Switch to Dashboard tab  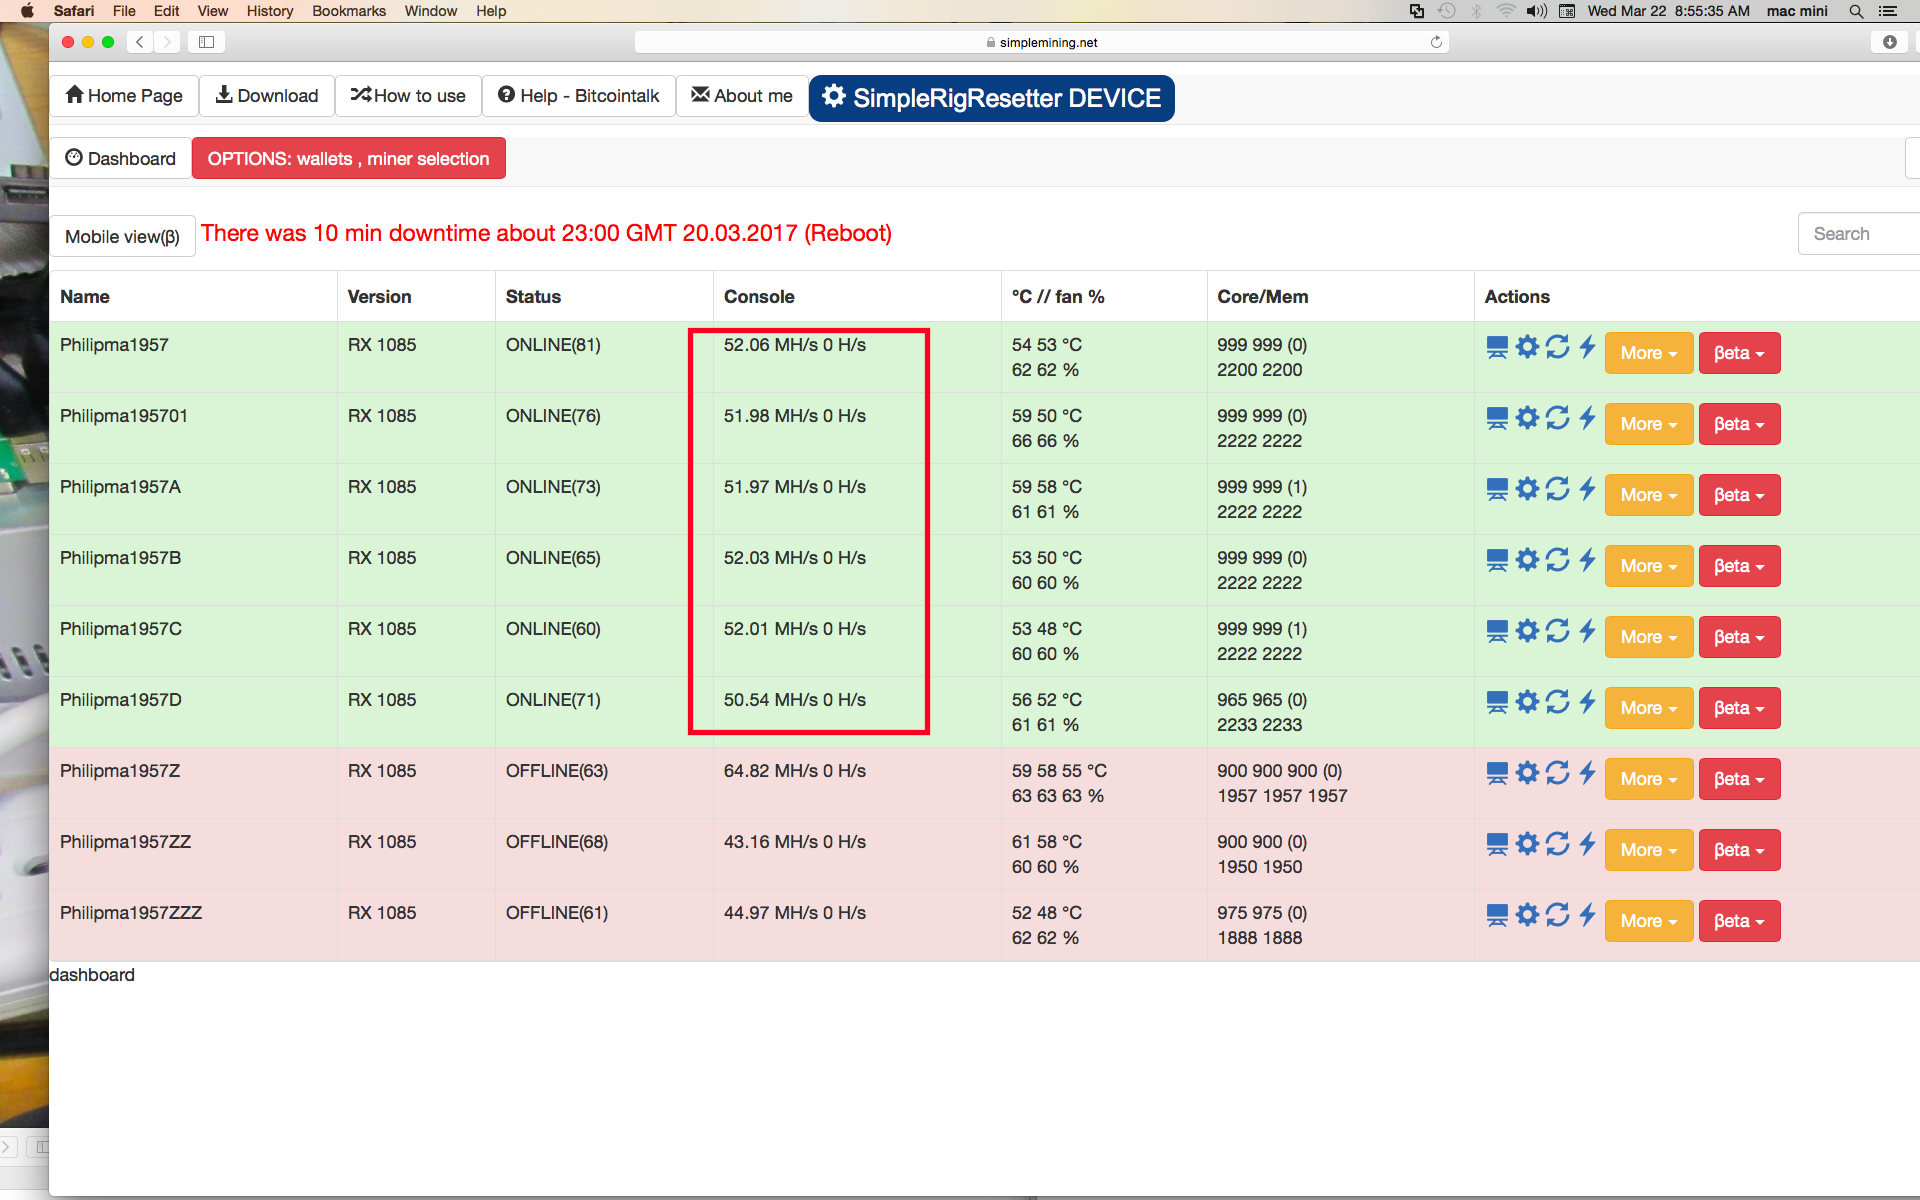(x=121, y=158)
